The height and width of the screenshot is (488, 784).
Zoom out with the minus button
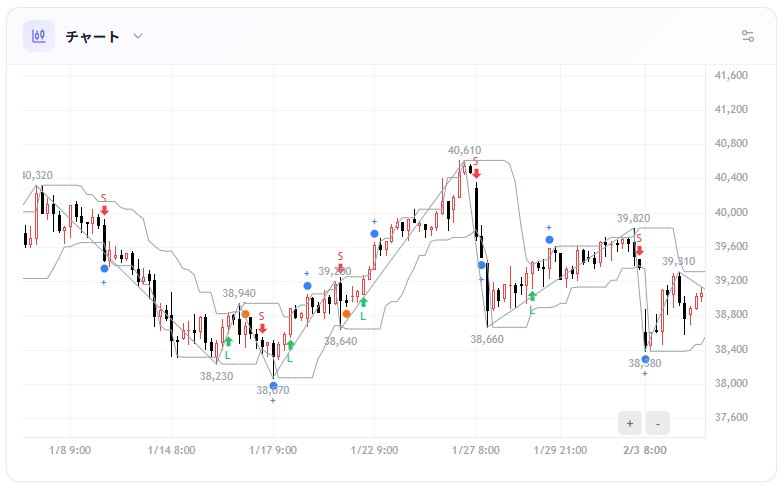[x=658, y=423]
